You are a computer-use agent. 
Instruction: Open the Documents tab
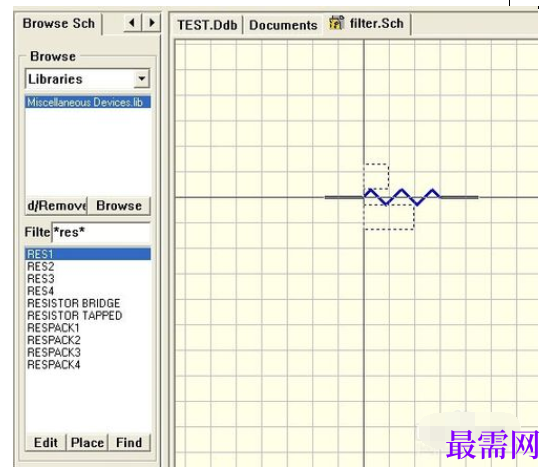pos(283,25)
